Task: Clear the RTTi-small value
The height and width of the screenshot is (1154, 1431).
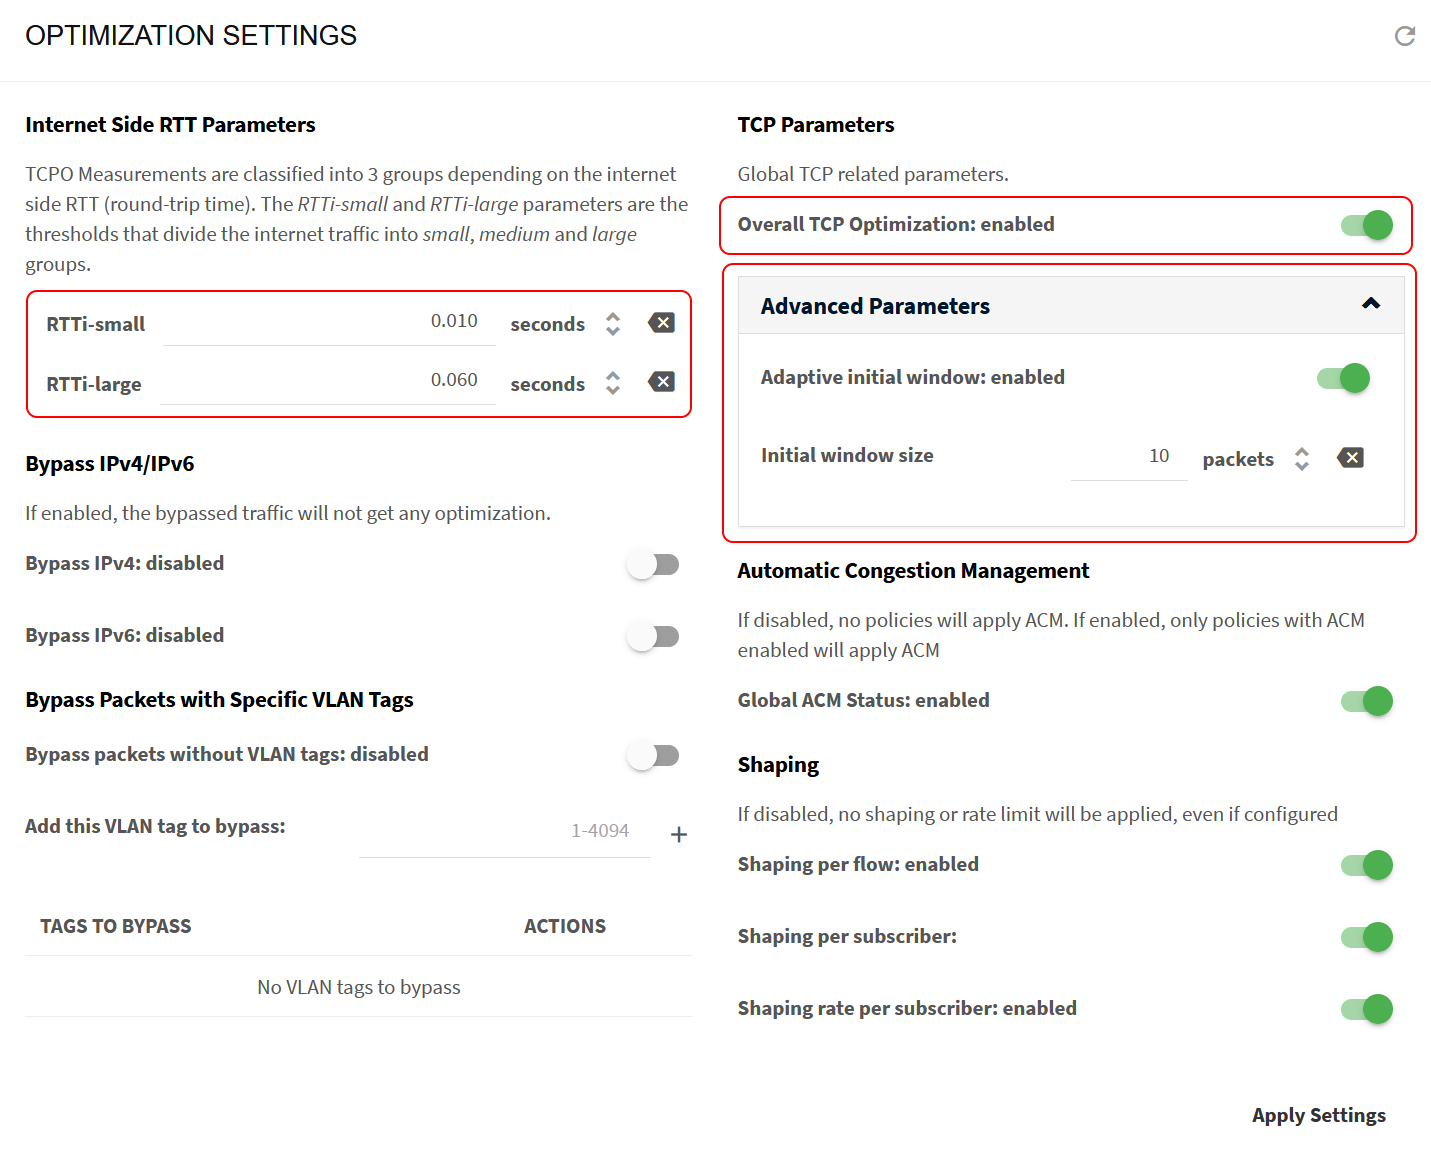Action: (x=661, y=323)
